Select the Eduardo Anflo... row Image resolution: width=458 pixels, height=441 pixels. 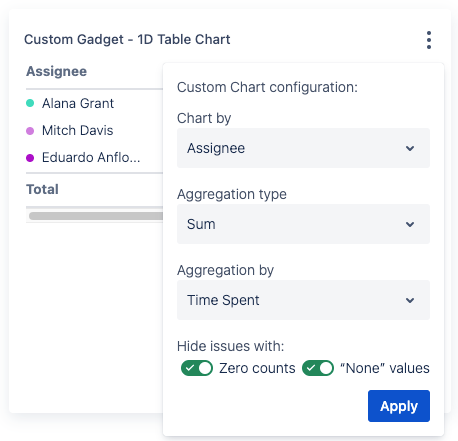(94, 157)
